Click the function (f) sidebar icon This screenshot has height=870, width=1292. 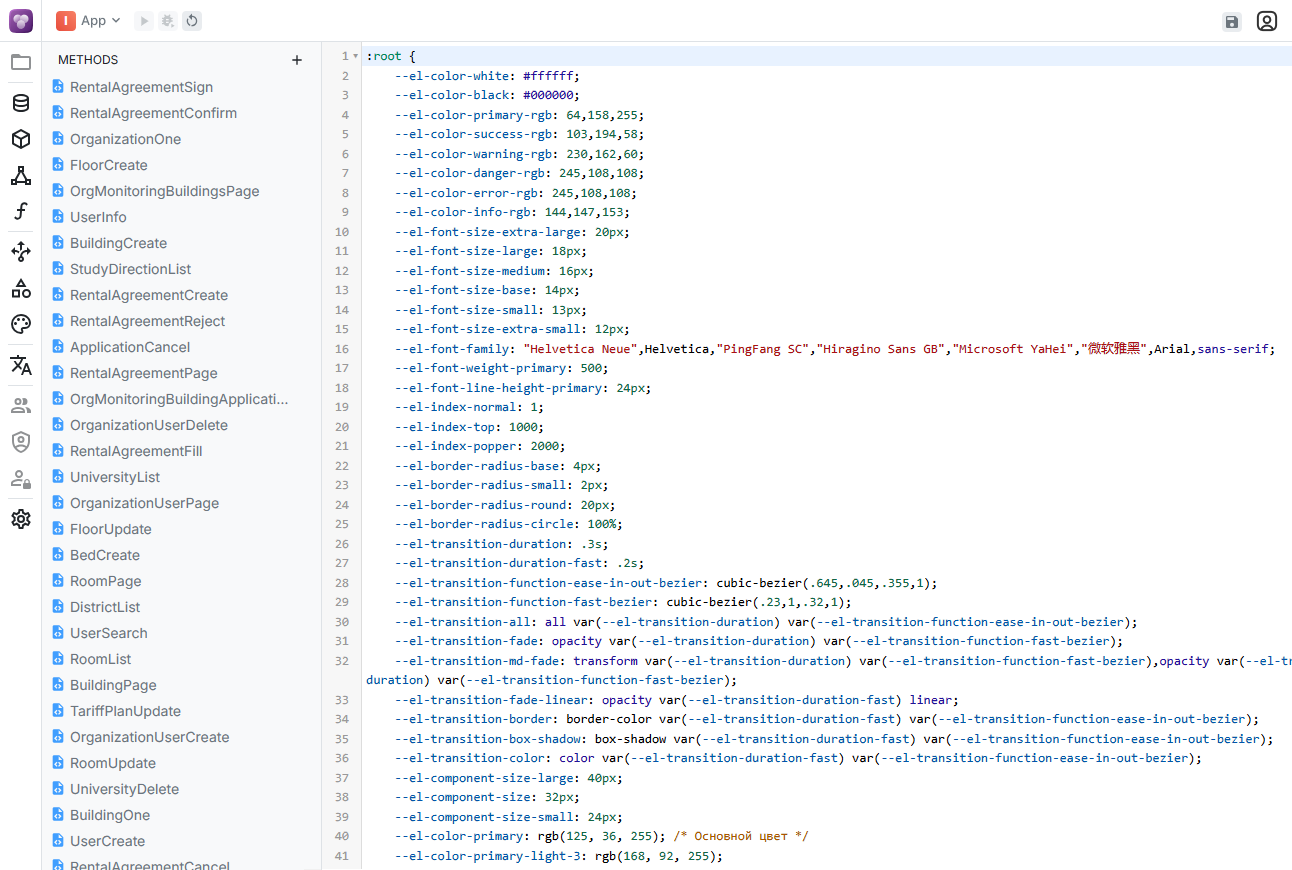click(21, 211)
